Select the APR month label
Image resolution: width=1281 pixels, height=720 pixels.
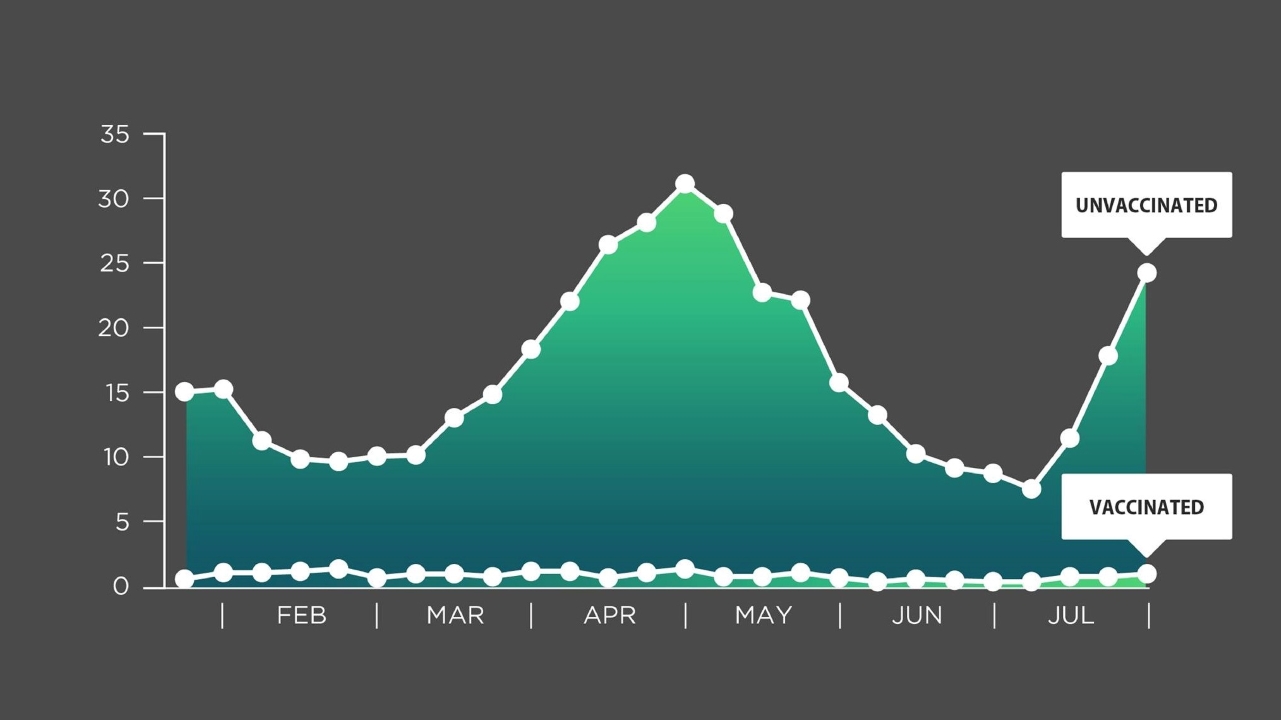pos(609,615)
